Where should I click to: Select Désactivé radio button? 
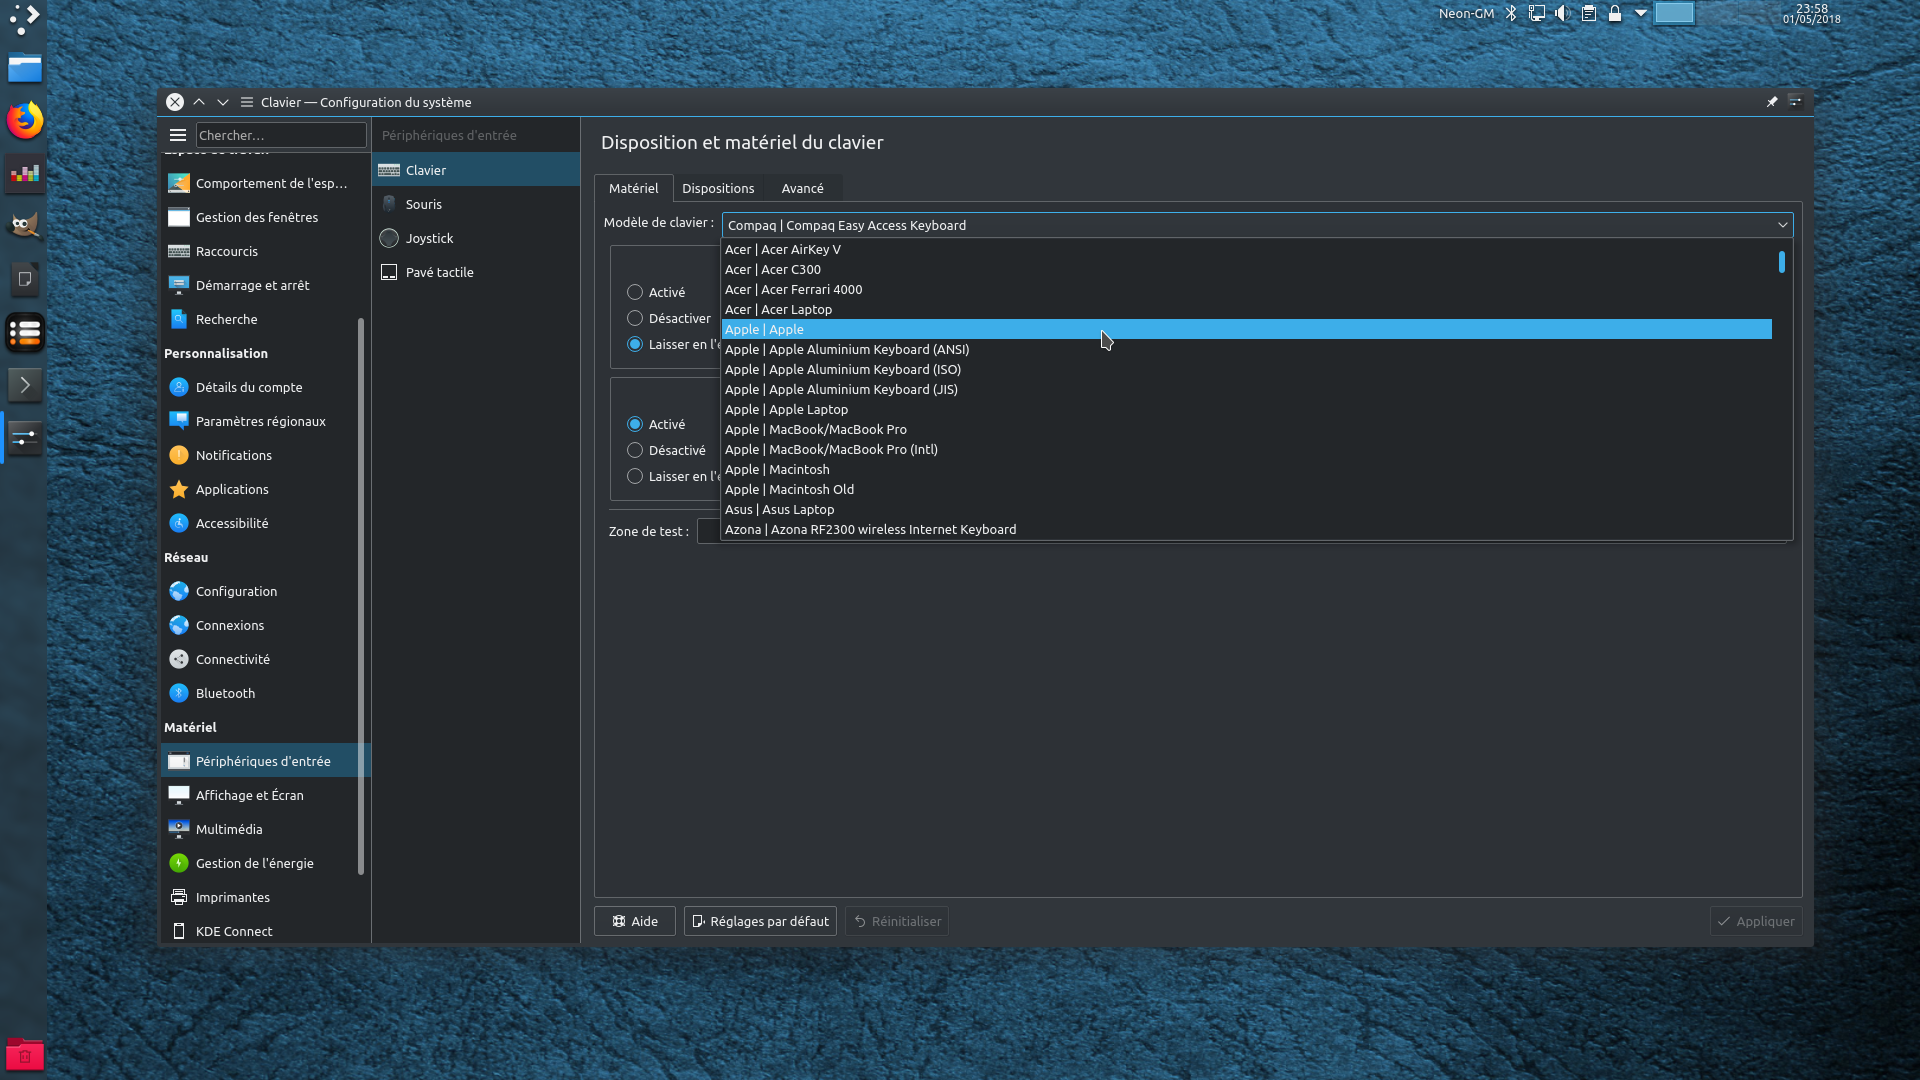[635, 450]
